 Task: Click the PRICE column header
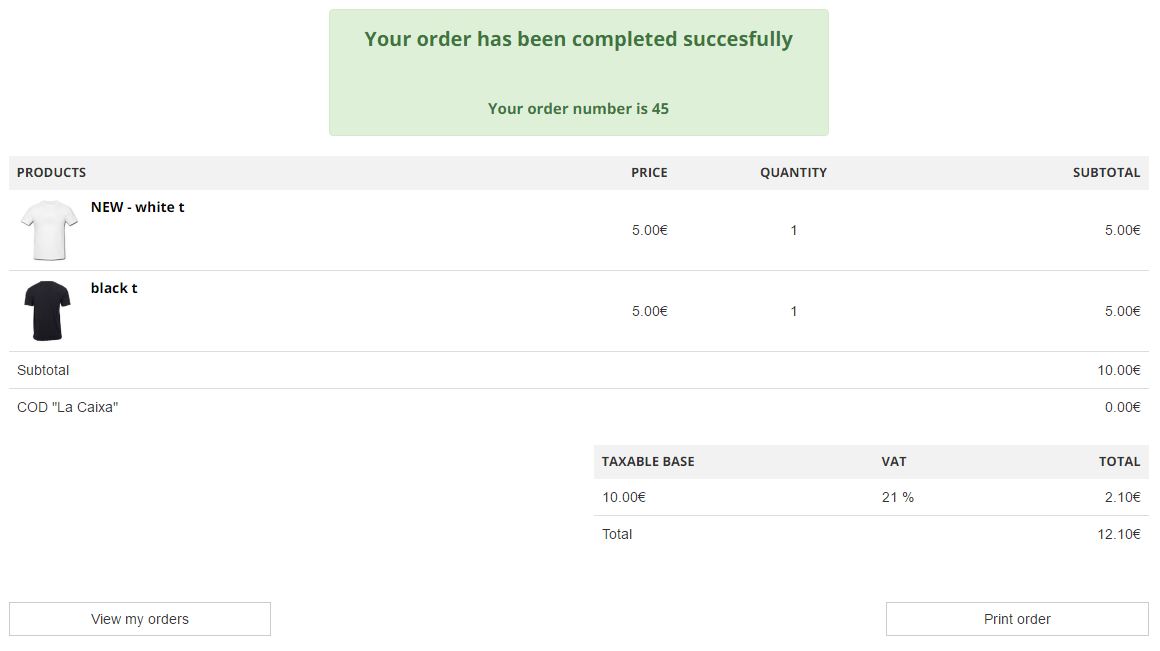tap(650, 172)
